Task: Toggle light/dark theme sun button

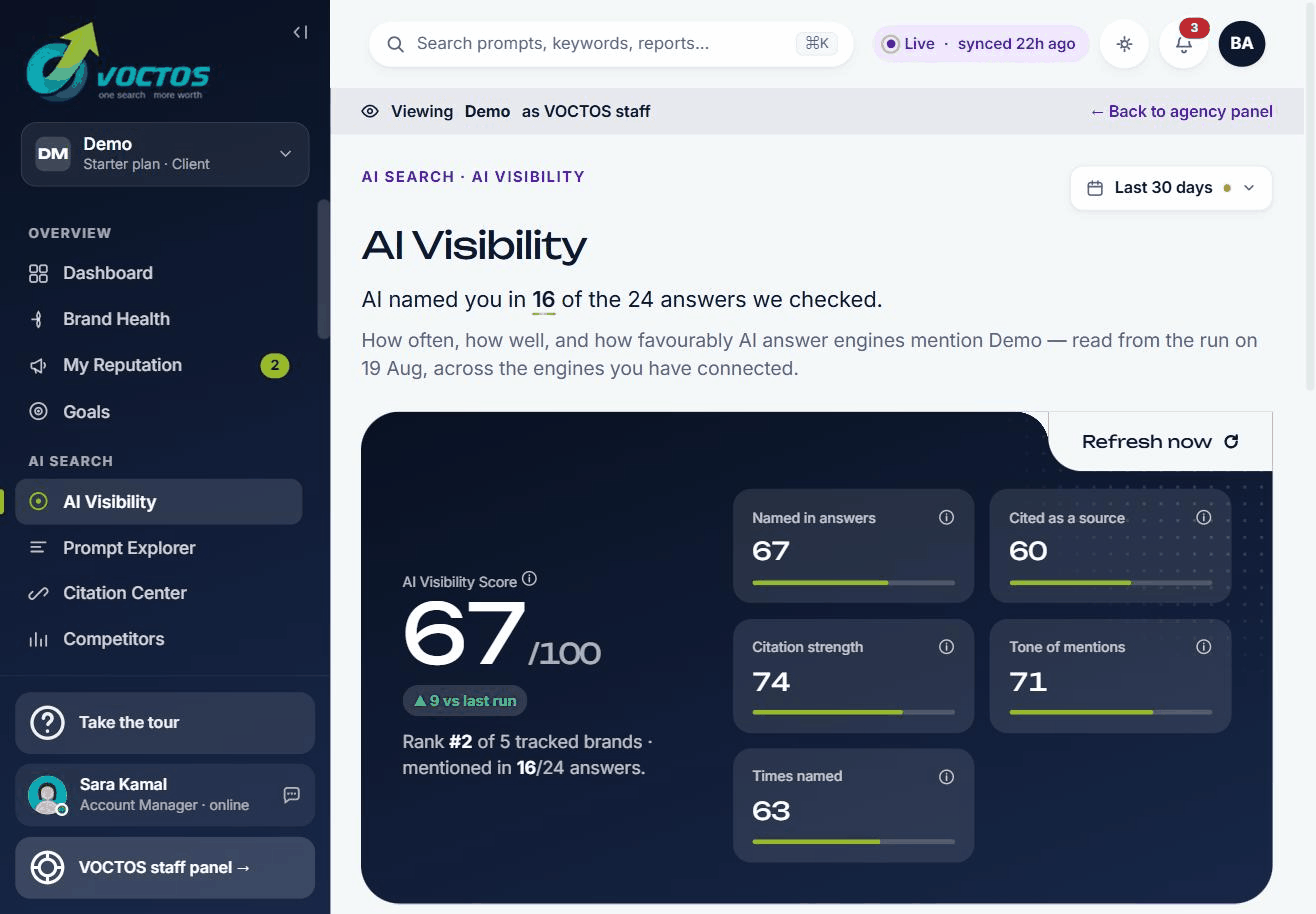Action: 1125,44
